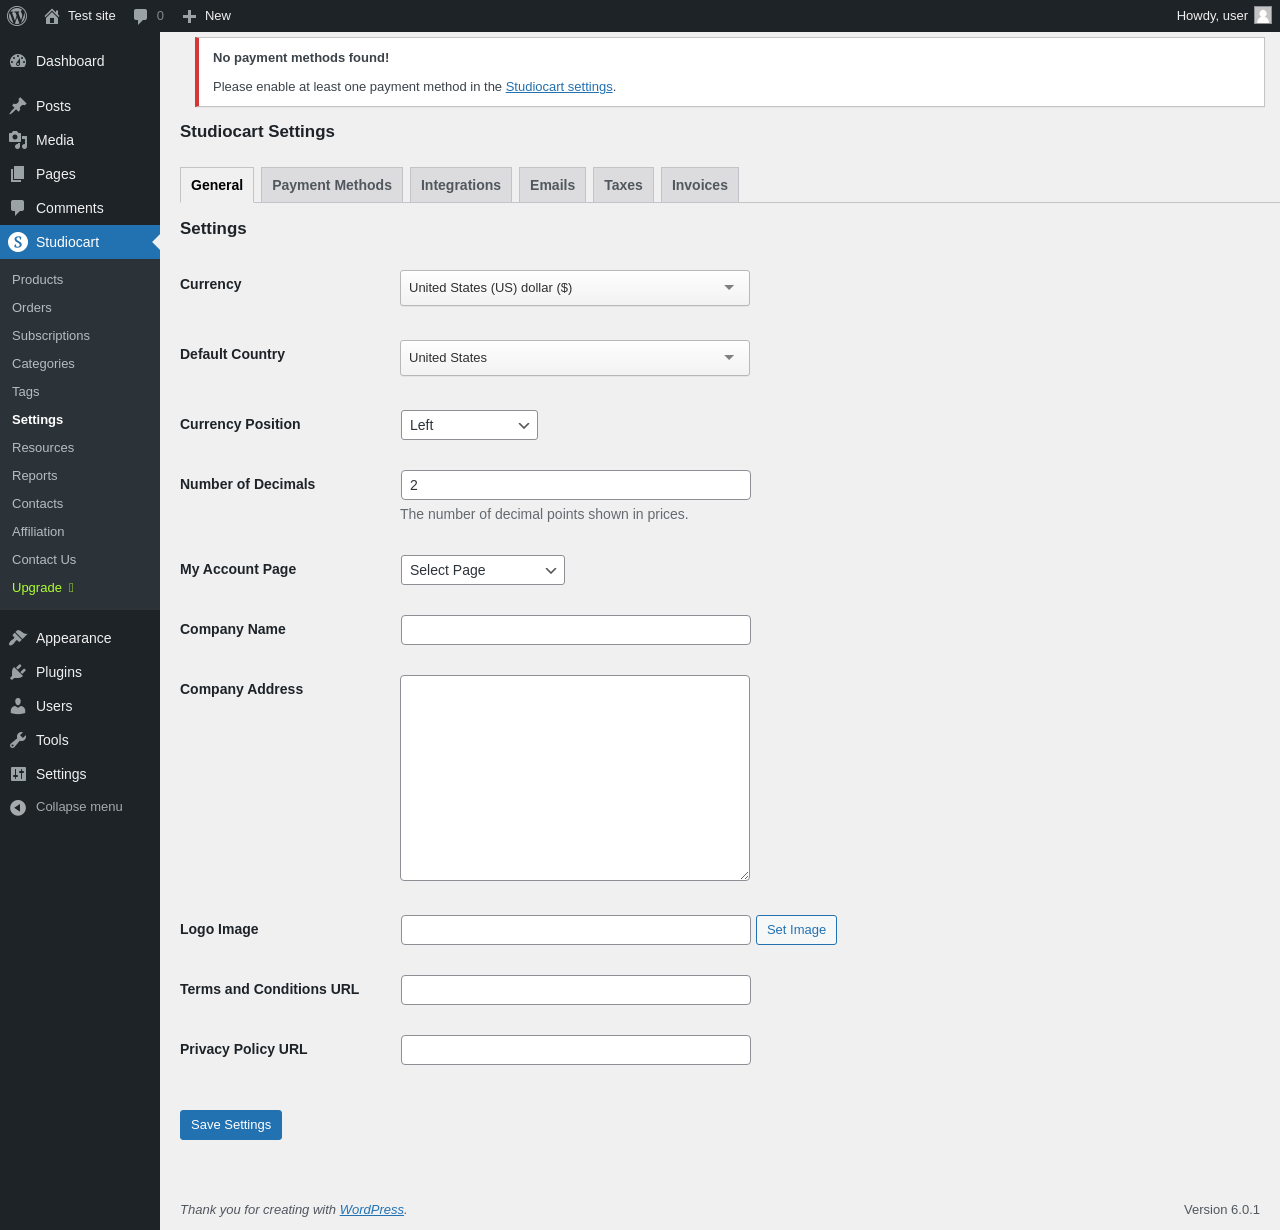
Task: Open the Plugins menu item
Action: [x=80, y=672]
